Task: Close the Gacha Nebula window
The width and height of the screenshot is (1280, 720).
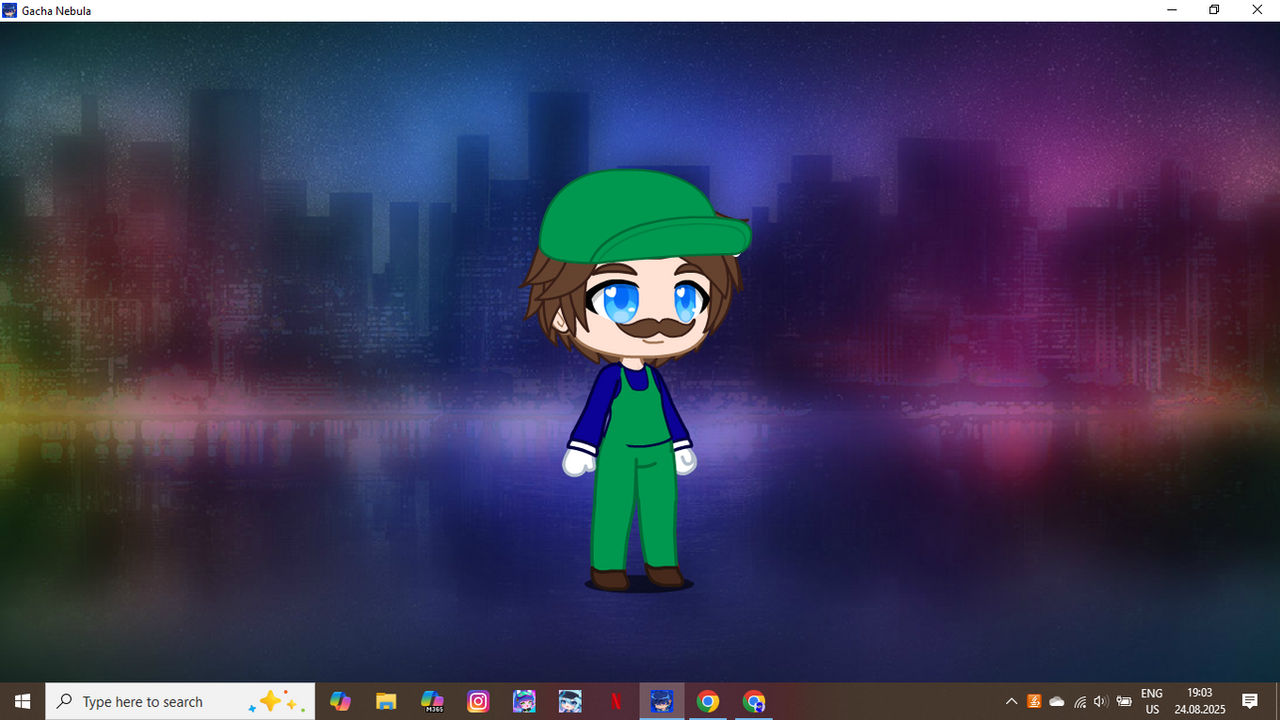Action: pyautogui.click(x=1258, y=10)
